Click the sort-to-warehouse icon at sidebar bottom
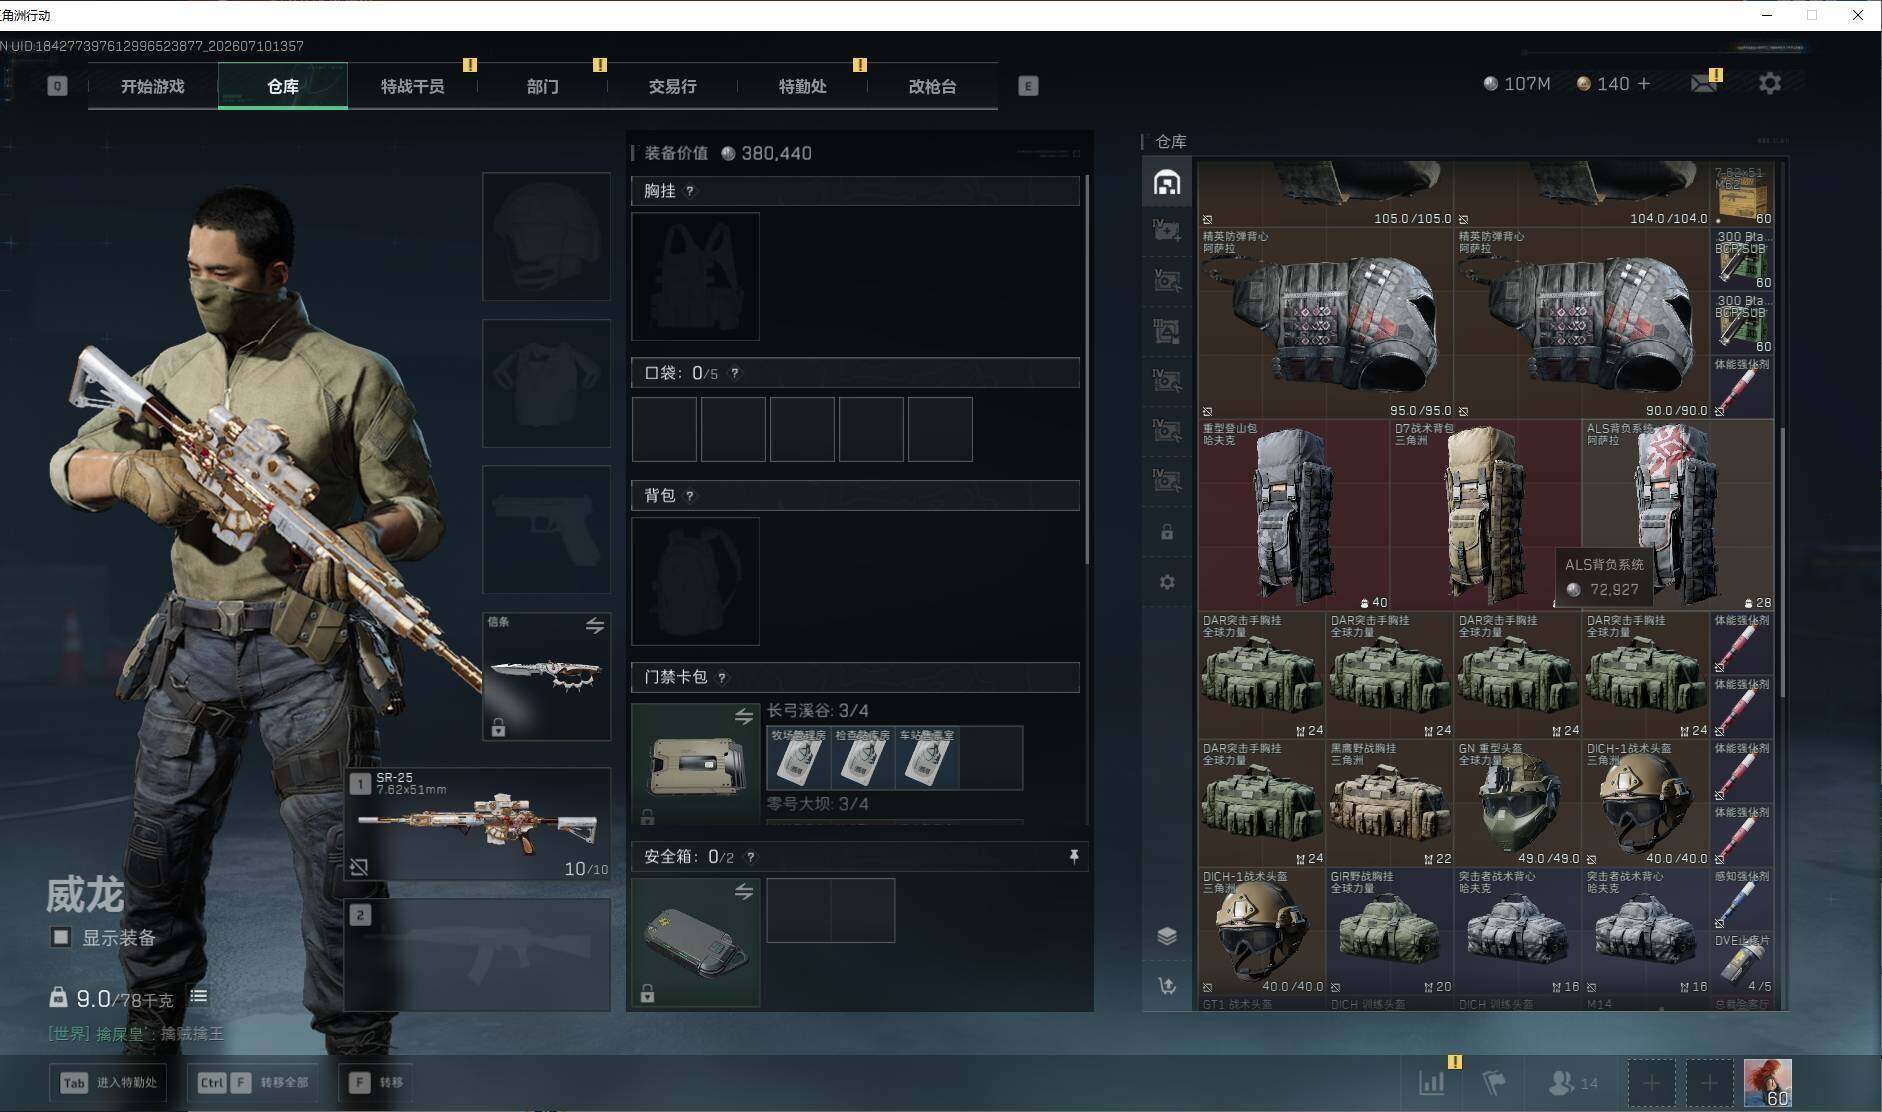1882x1112 pixels. click(1167, 986)
